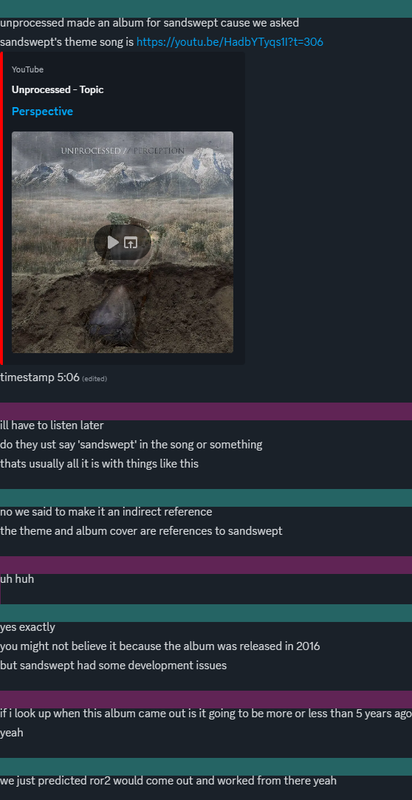Click the purple name bar above 'uh huh'

point(206,565)
